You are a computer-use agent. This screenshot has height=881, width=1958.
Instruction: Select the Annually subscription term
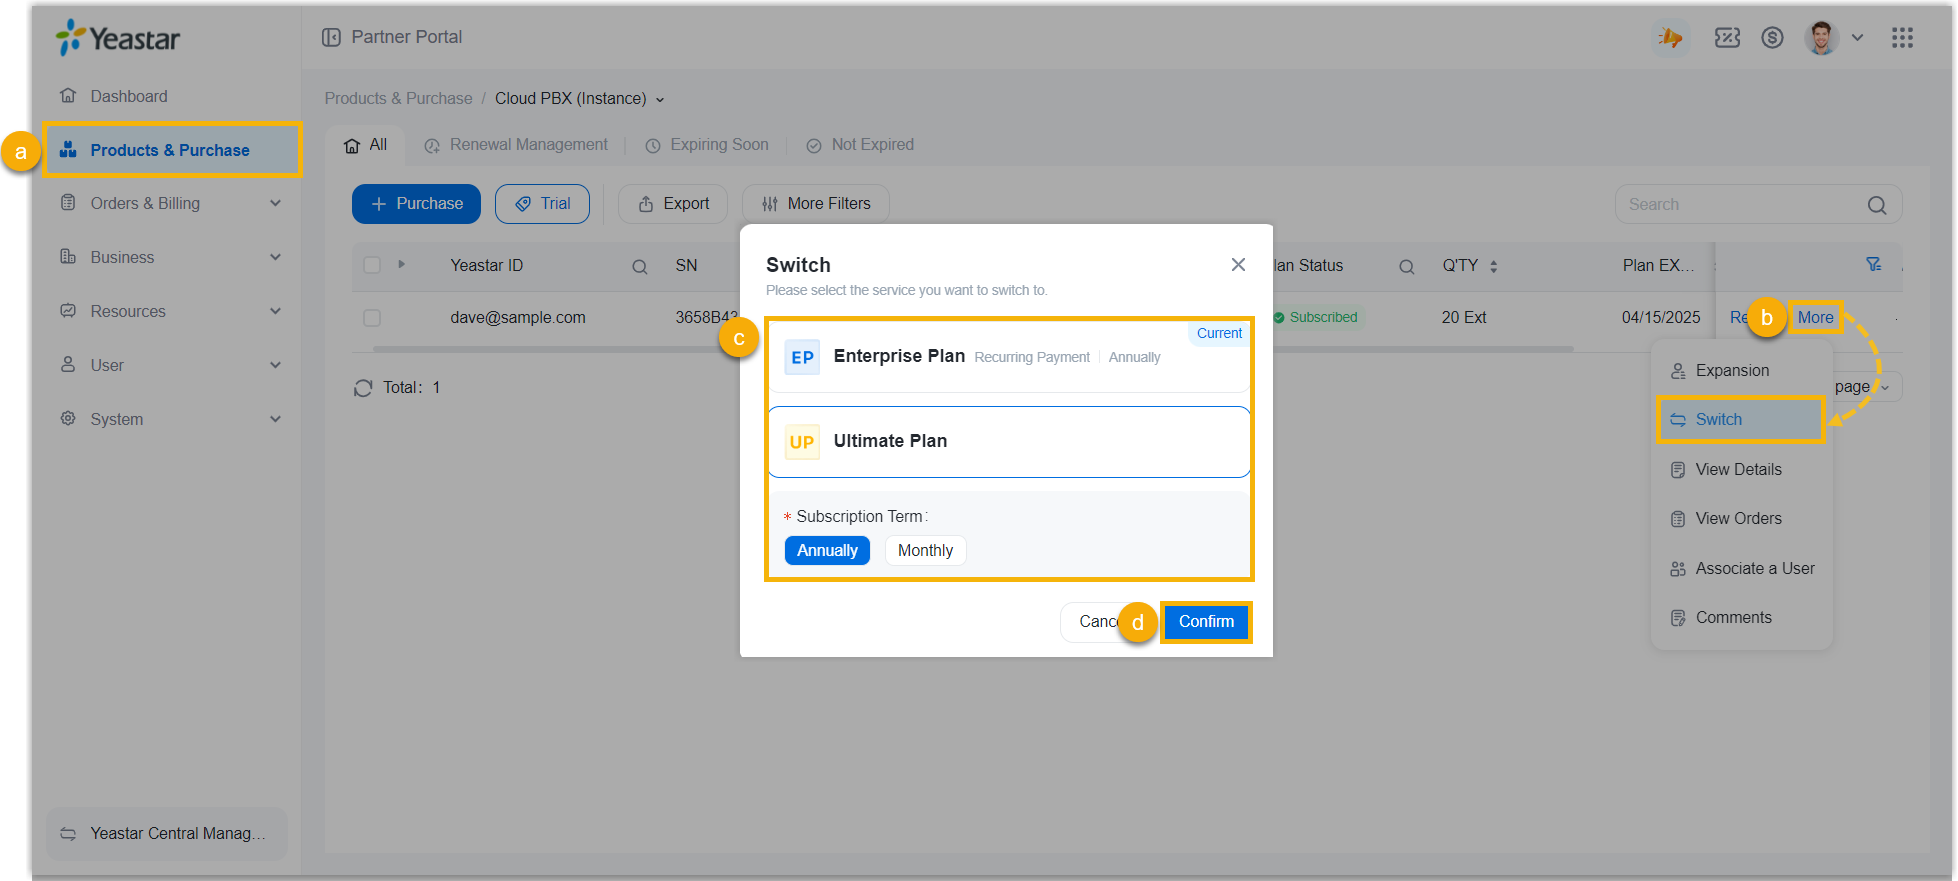point(827,551)
